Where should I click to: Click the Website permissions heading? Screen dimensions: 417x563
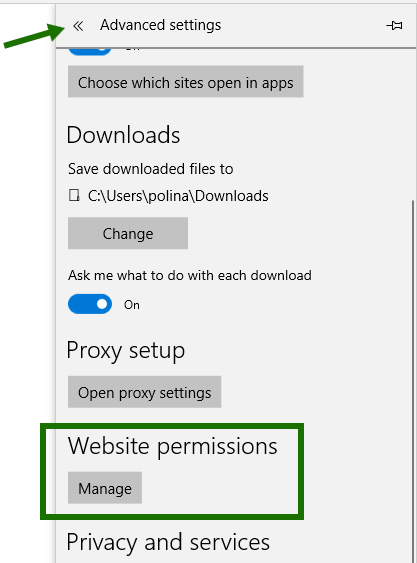pyautogui.click(x=172, y=446)
